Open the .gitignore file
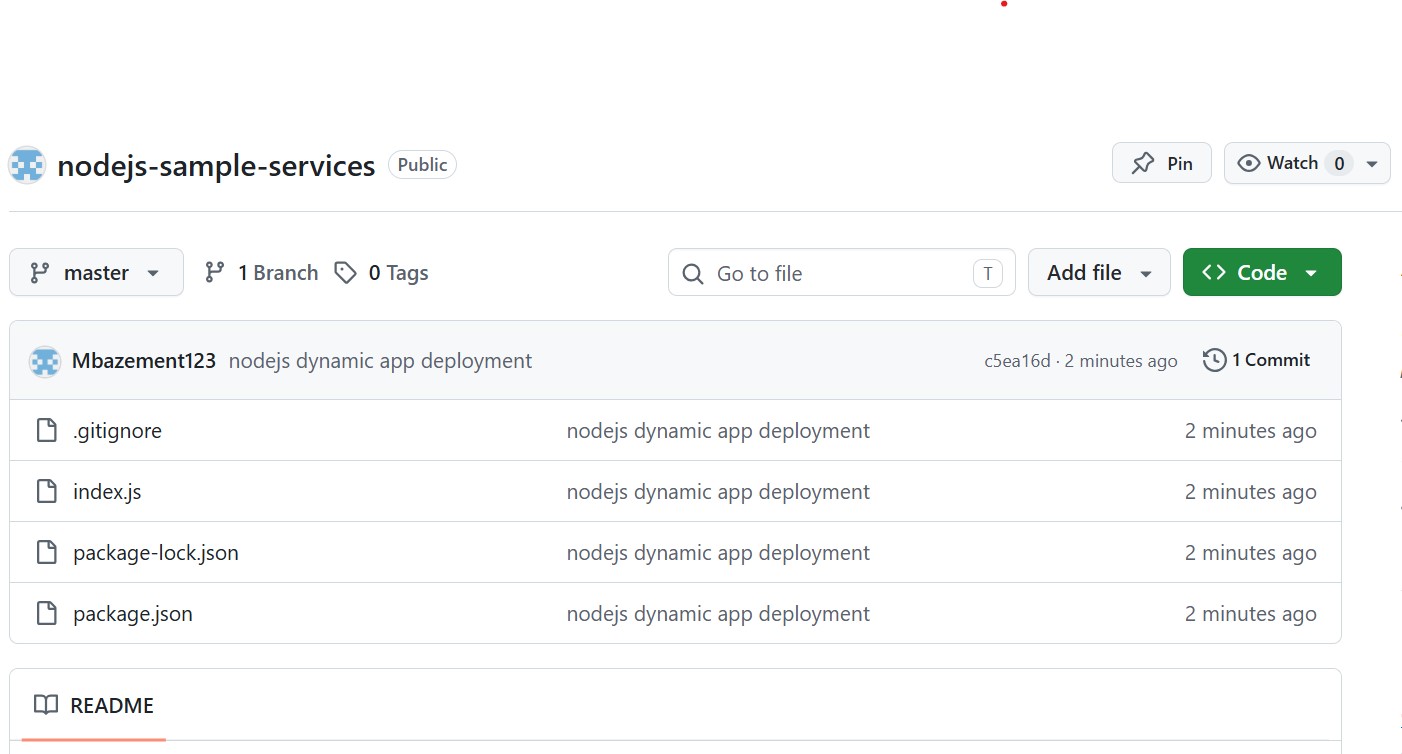This screenshot has height=754, width=1402. point(117,431)
